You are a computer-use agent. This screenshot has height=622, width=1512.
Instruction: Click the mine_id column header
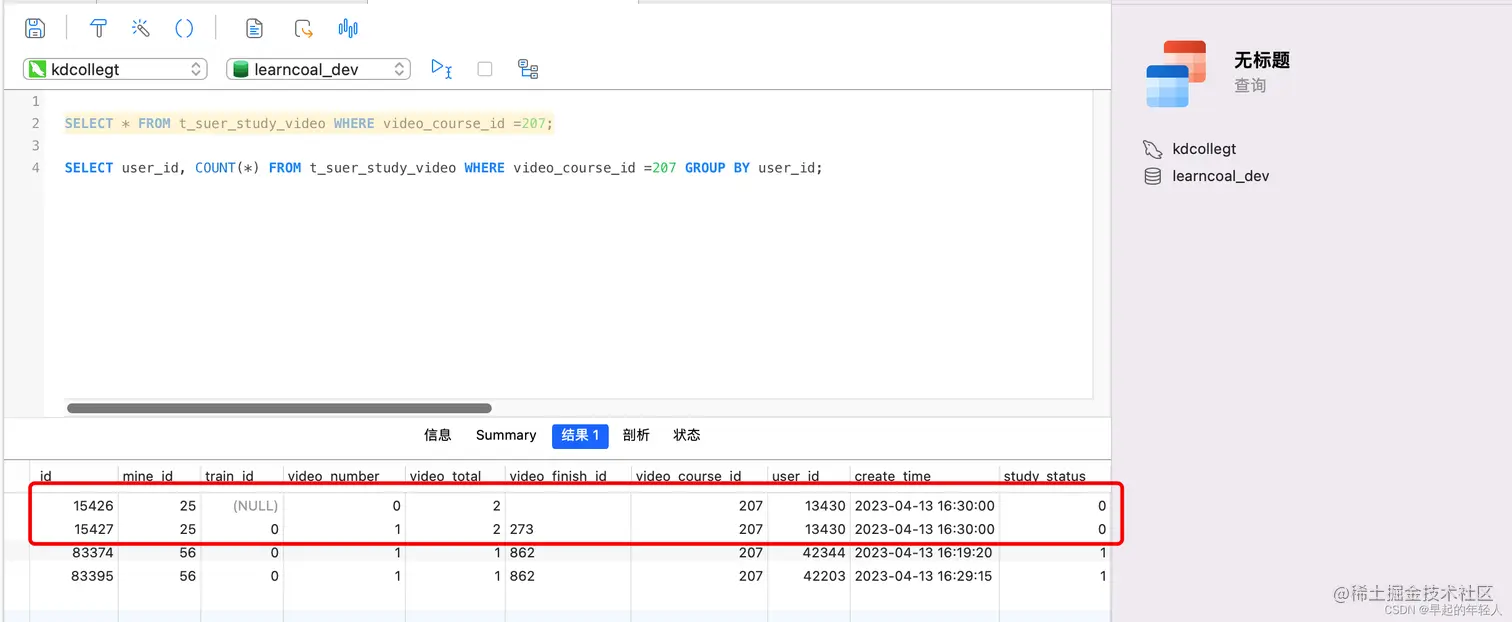[x=158, y=476]
